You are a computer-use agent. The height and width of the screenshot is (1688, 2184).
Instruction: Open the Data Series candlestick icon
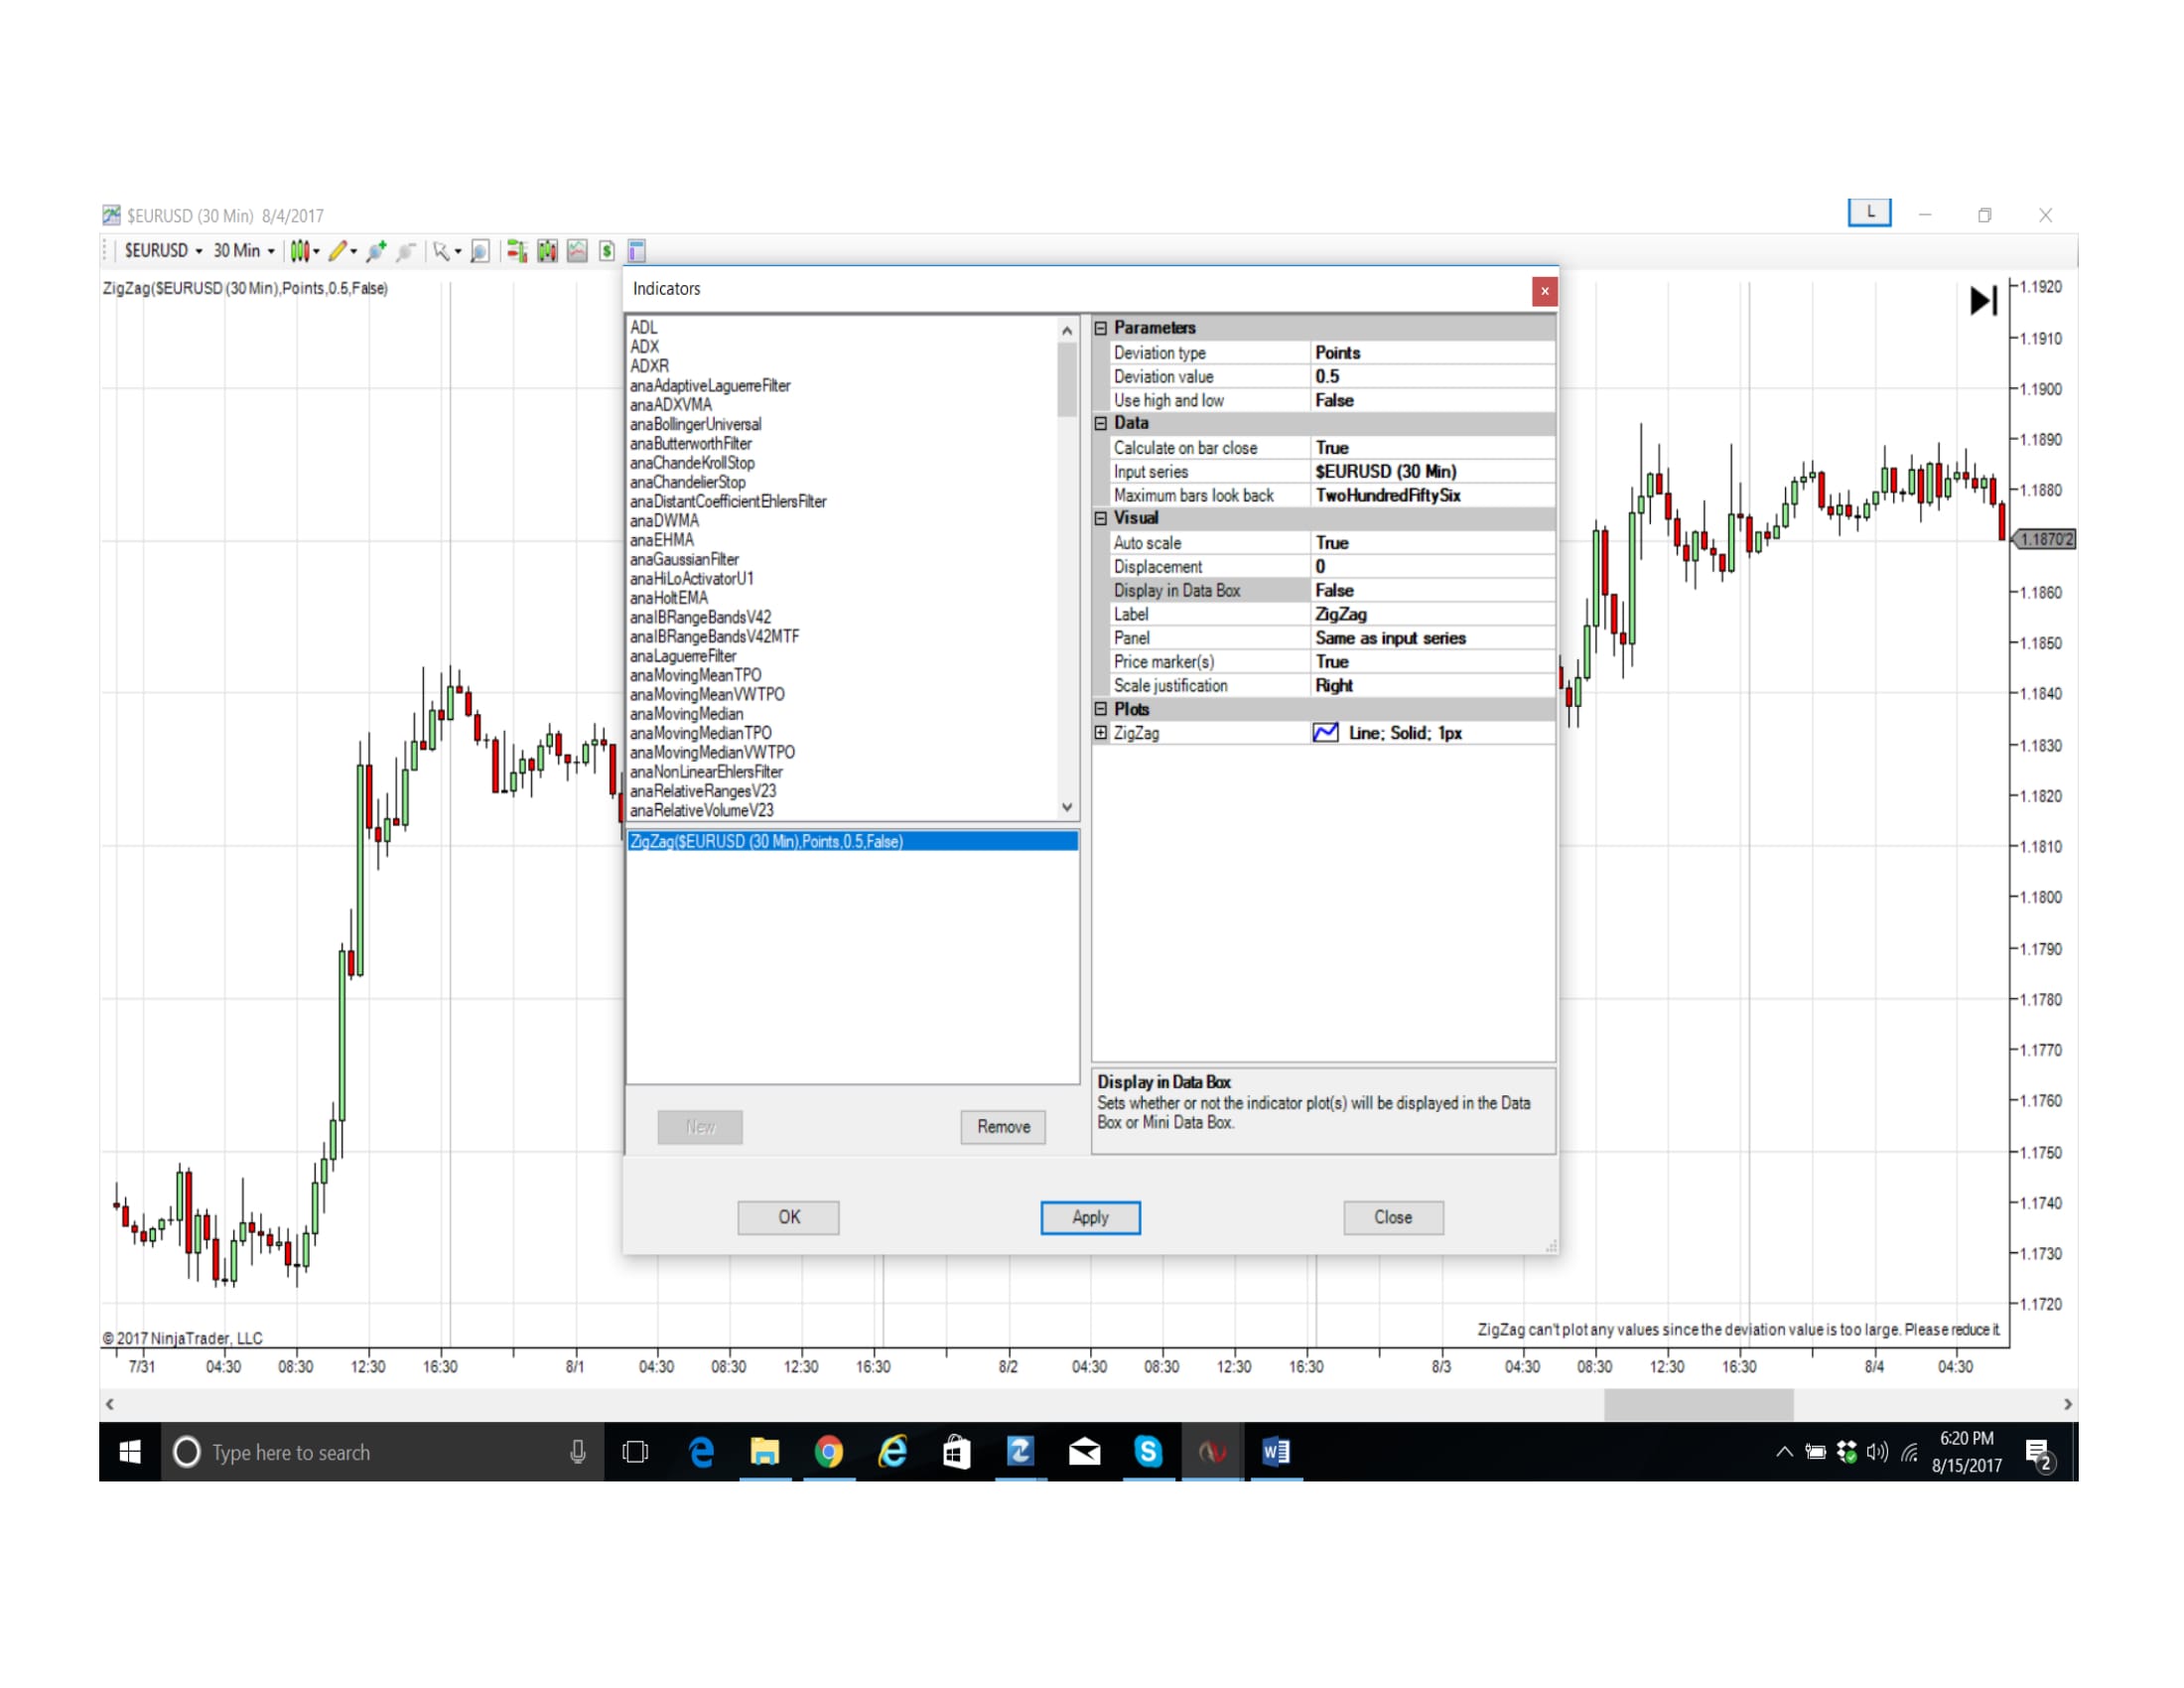[x=547, y=251]
